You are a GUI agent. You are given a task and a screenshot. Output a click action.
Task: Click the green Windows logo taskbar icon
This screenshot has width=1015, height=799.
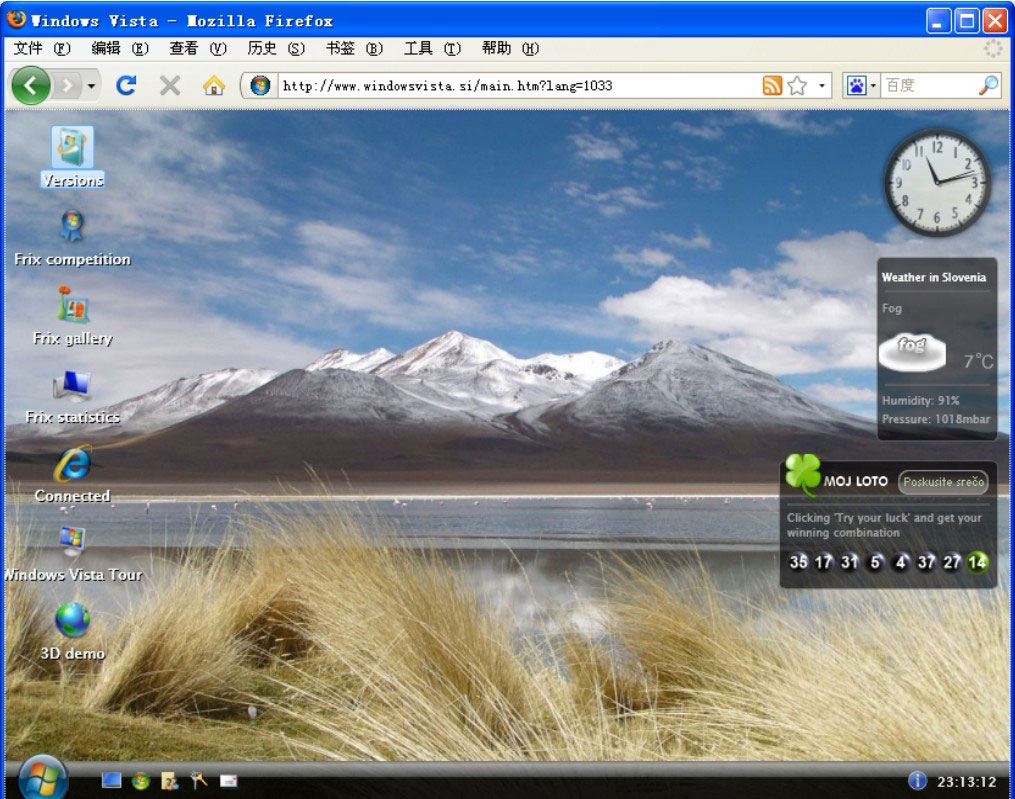click(x=140, y=782)
